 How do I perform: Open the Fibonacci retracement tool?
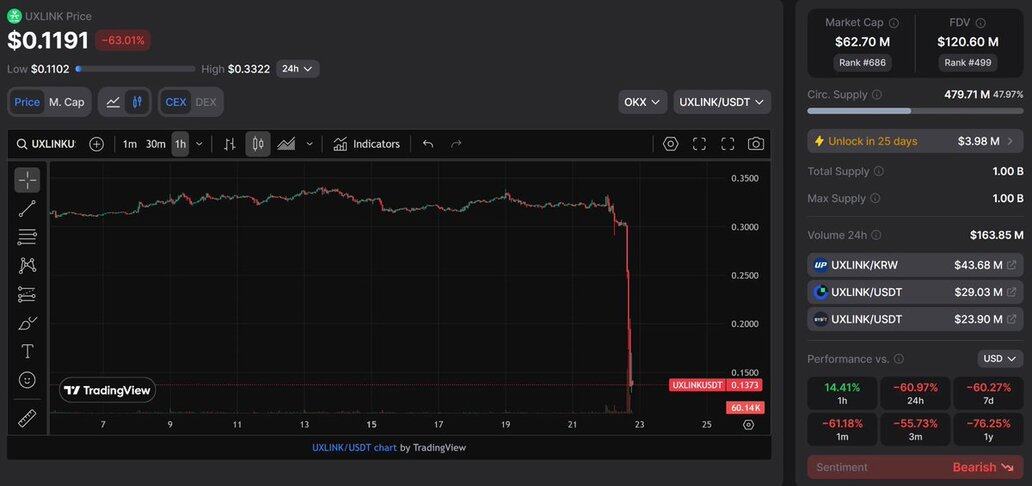(27, 237)
